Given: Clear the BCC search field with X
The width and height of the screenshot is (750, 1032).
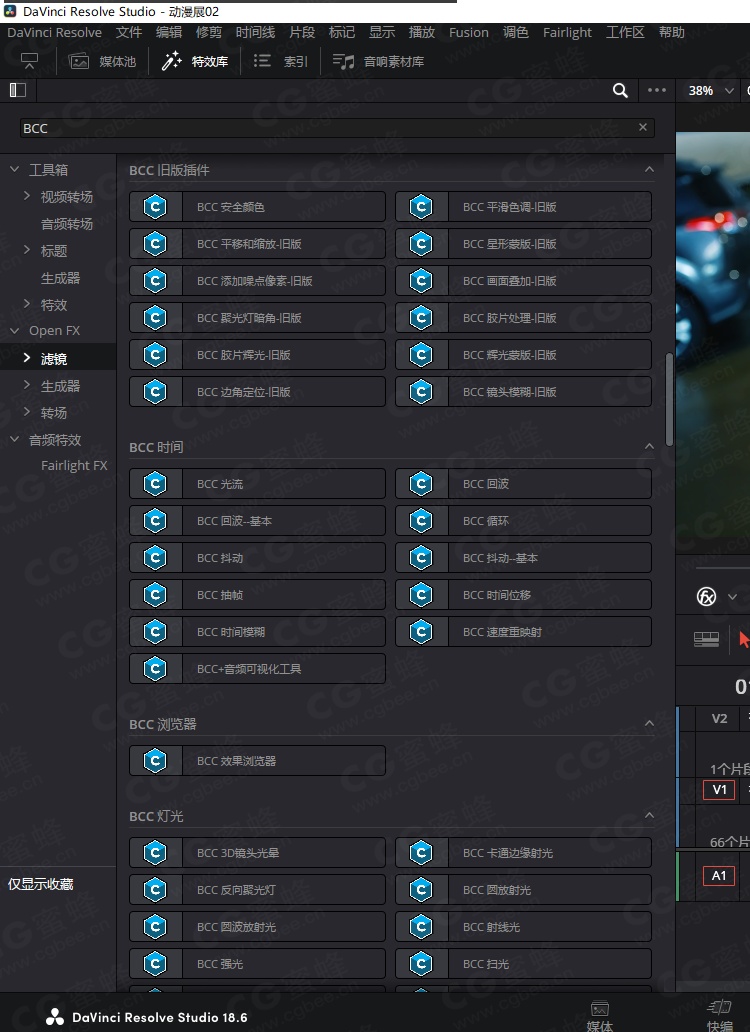Looking at the screenshot, I should pos(643,127).
